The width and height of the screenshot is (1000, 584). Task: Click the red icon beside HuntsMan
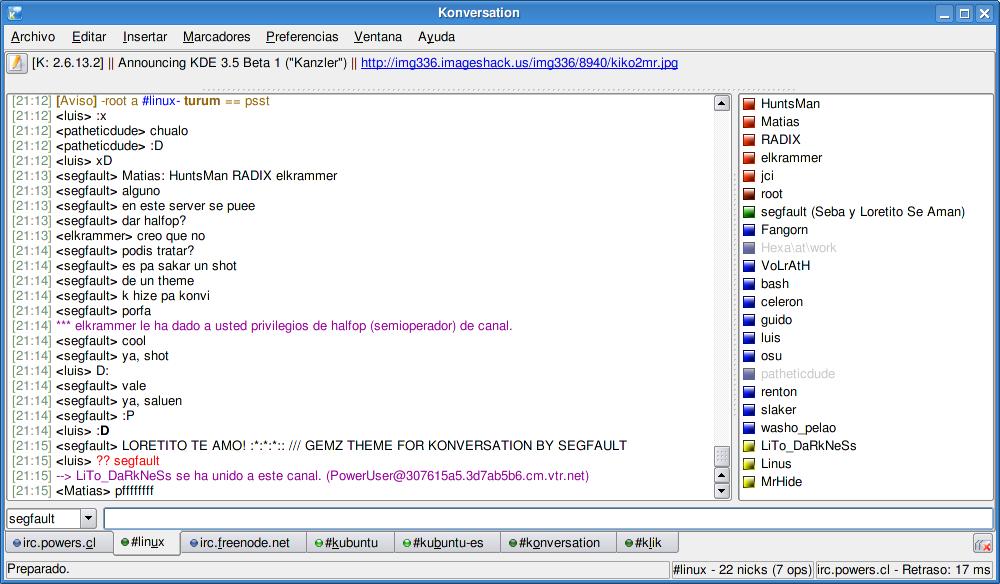tap(749, 104)
